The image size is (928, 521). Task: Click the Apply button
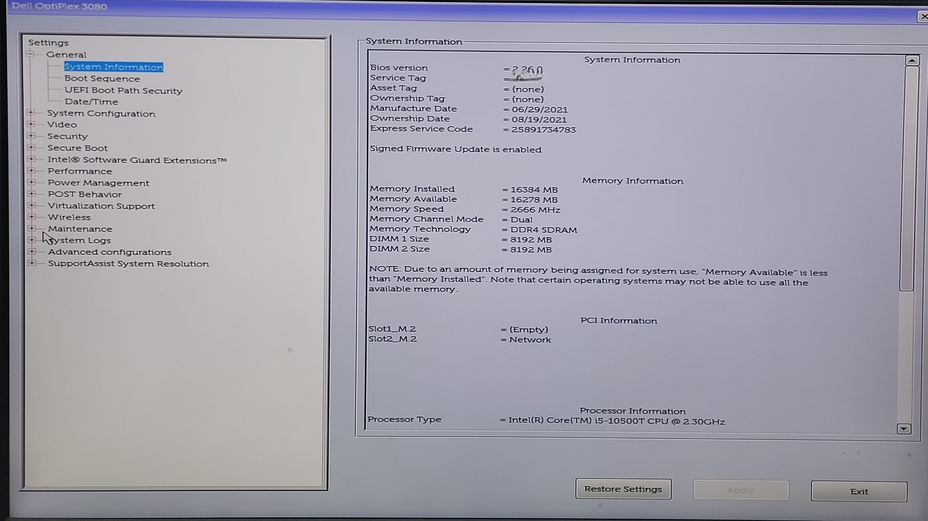741,490
